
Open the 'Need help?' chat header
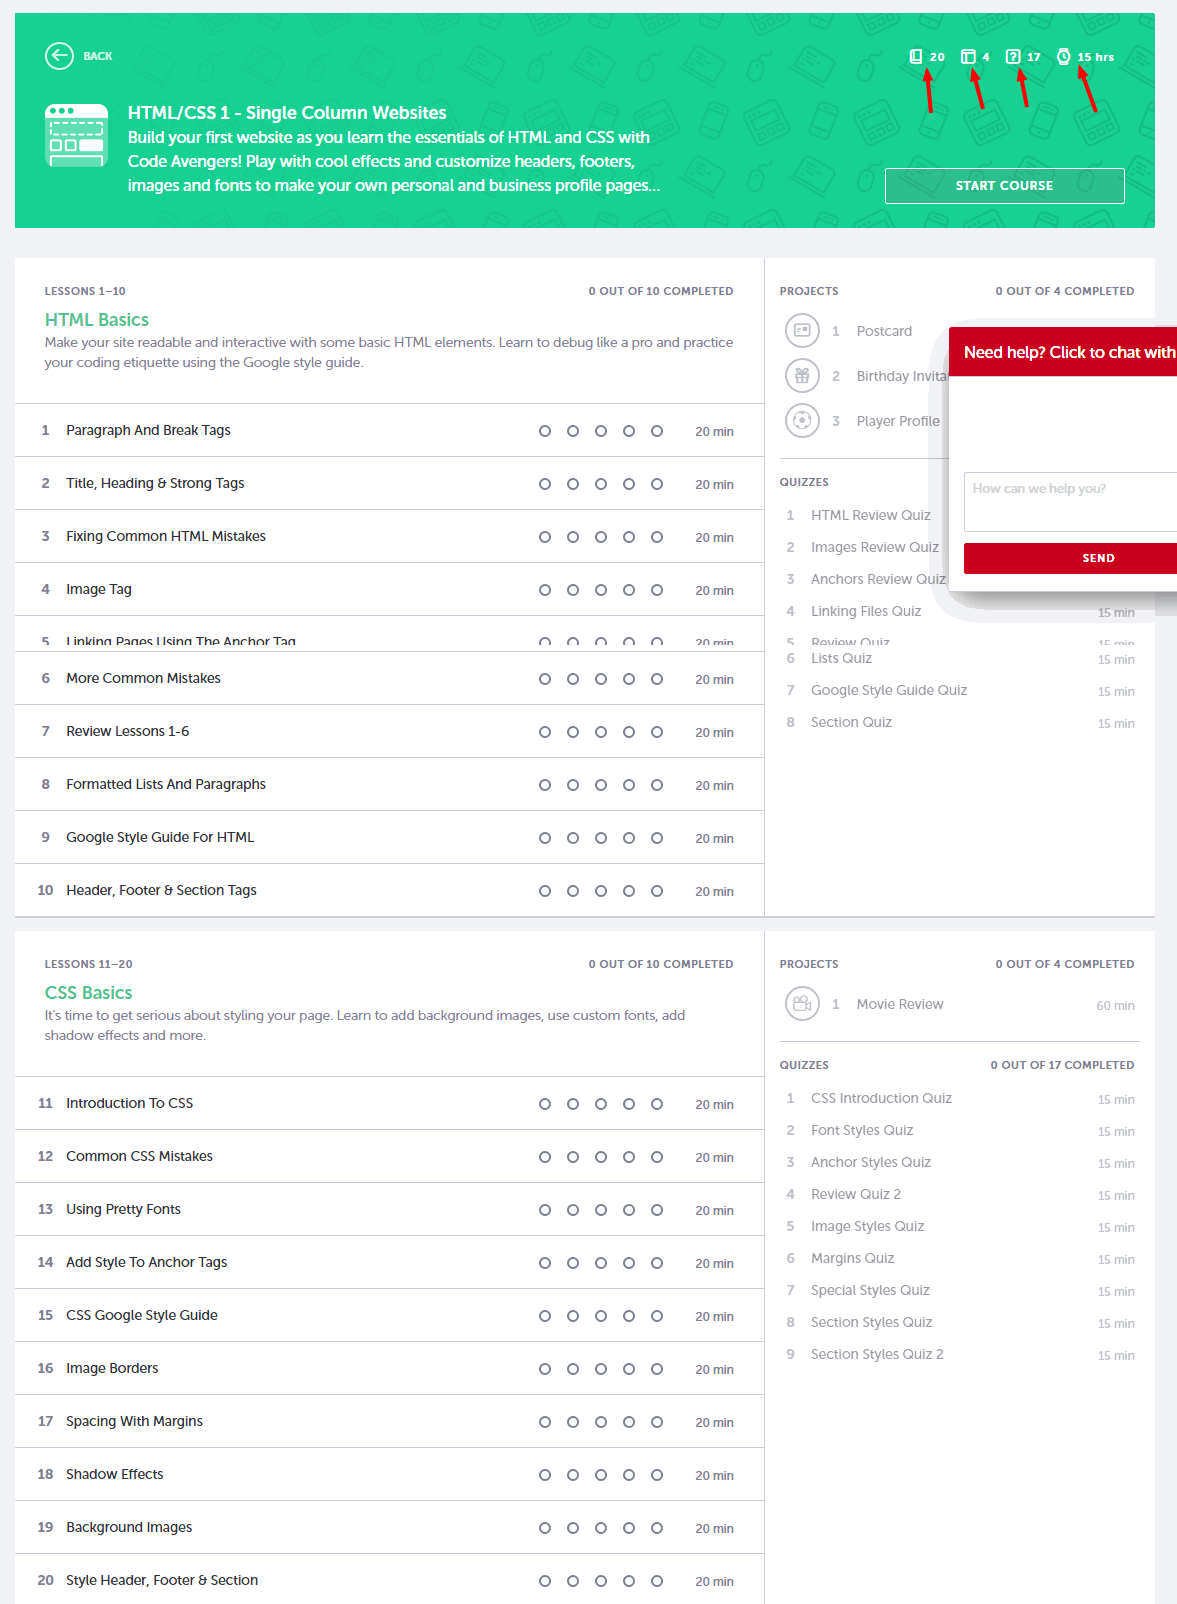[1063, 352]
